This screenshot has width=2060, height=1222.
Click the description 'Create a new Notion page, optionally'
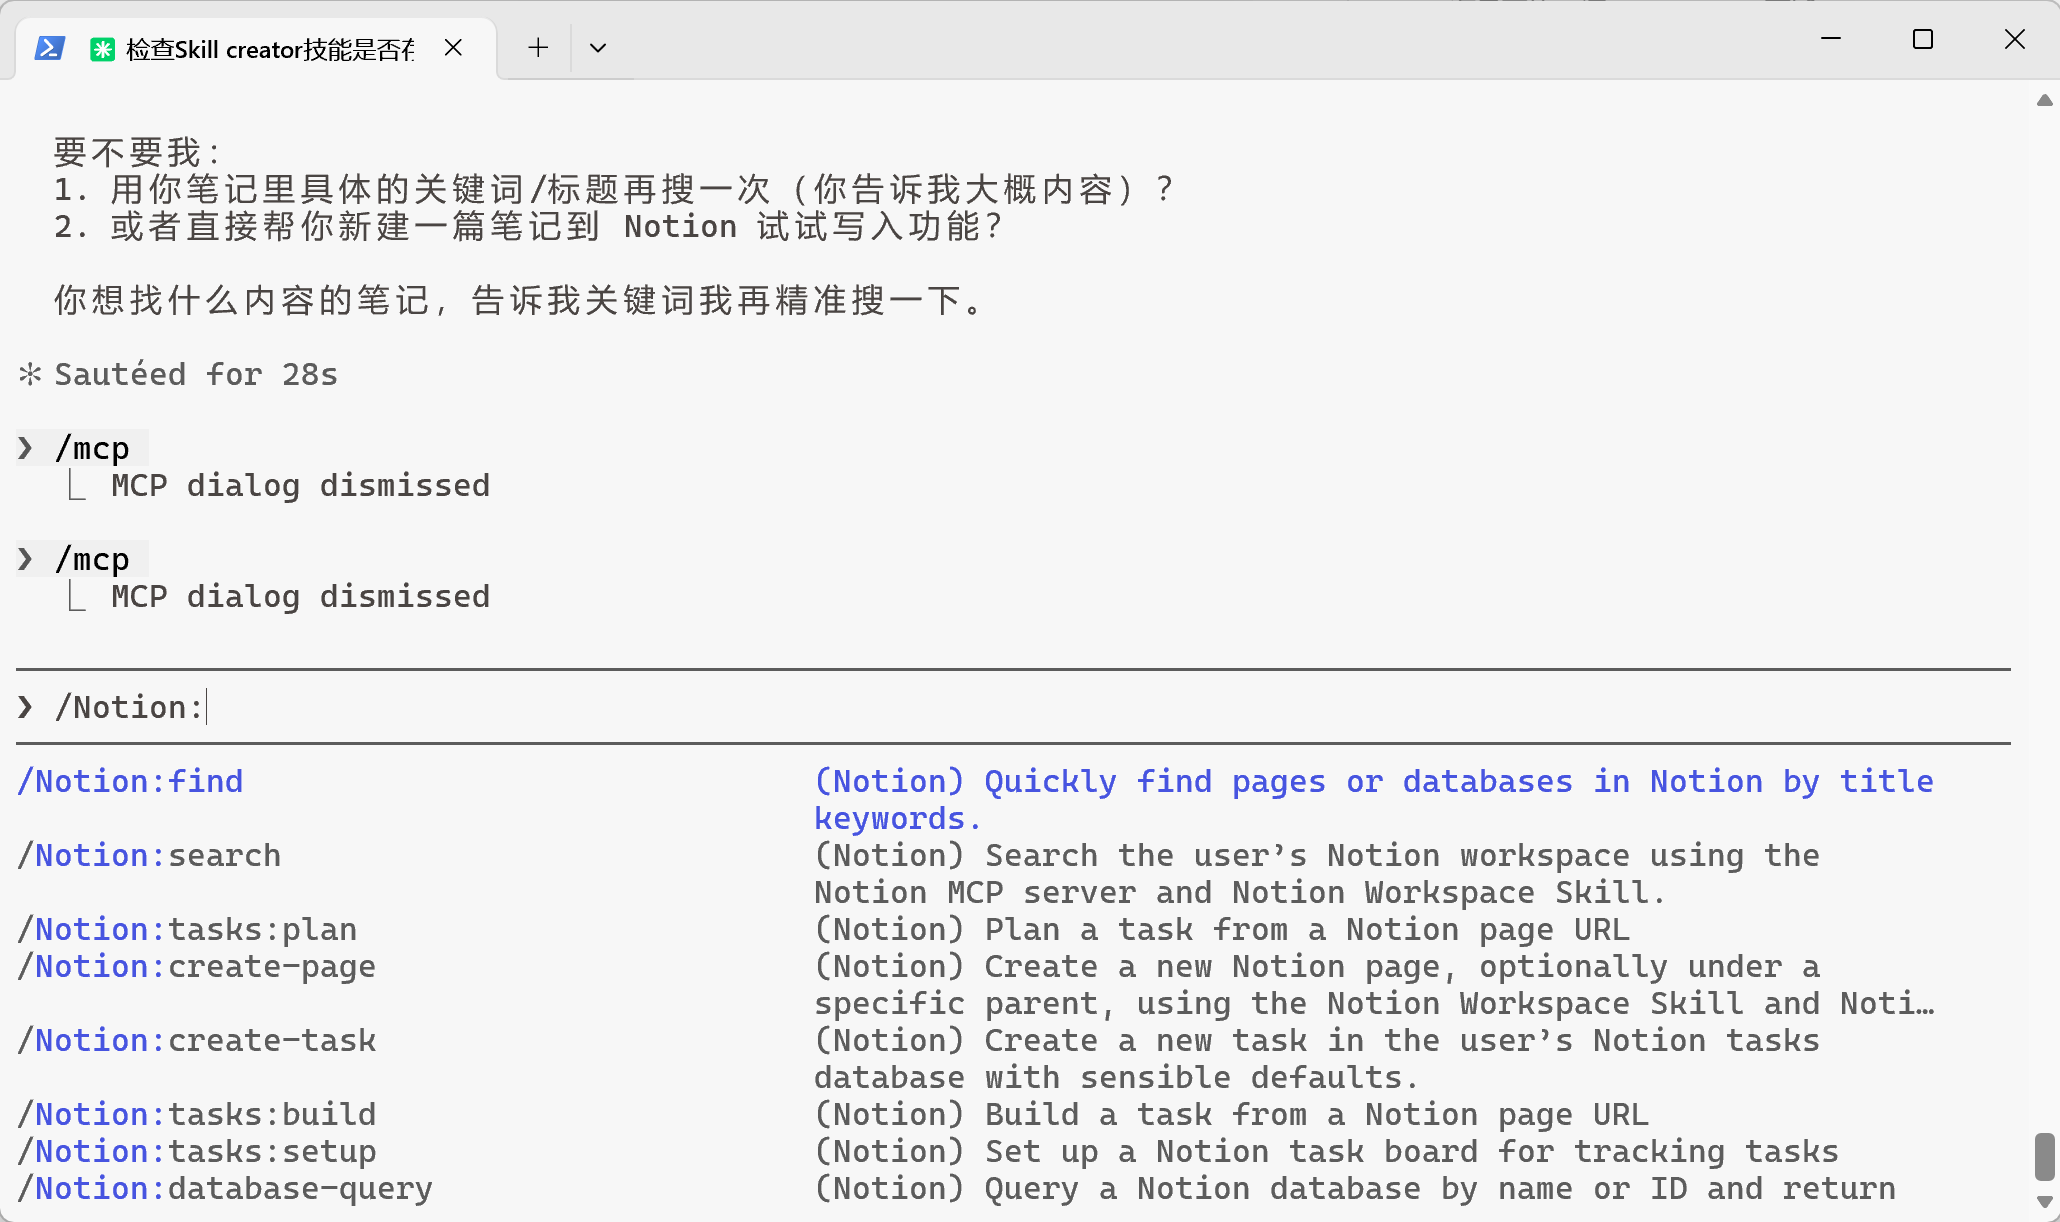pos(1374,984)
